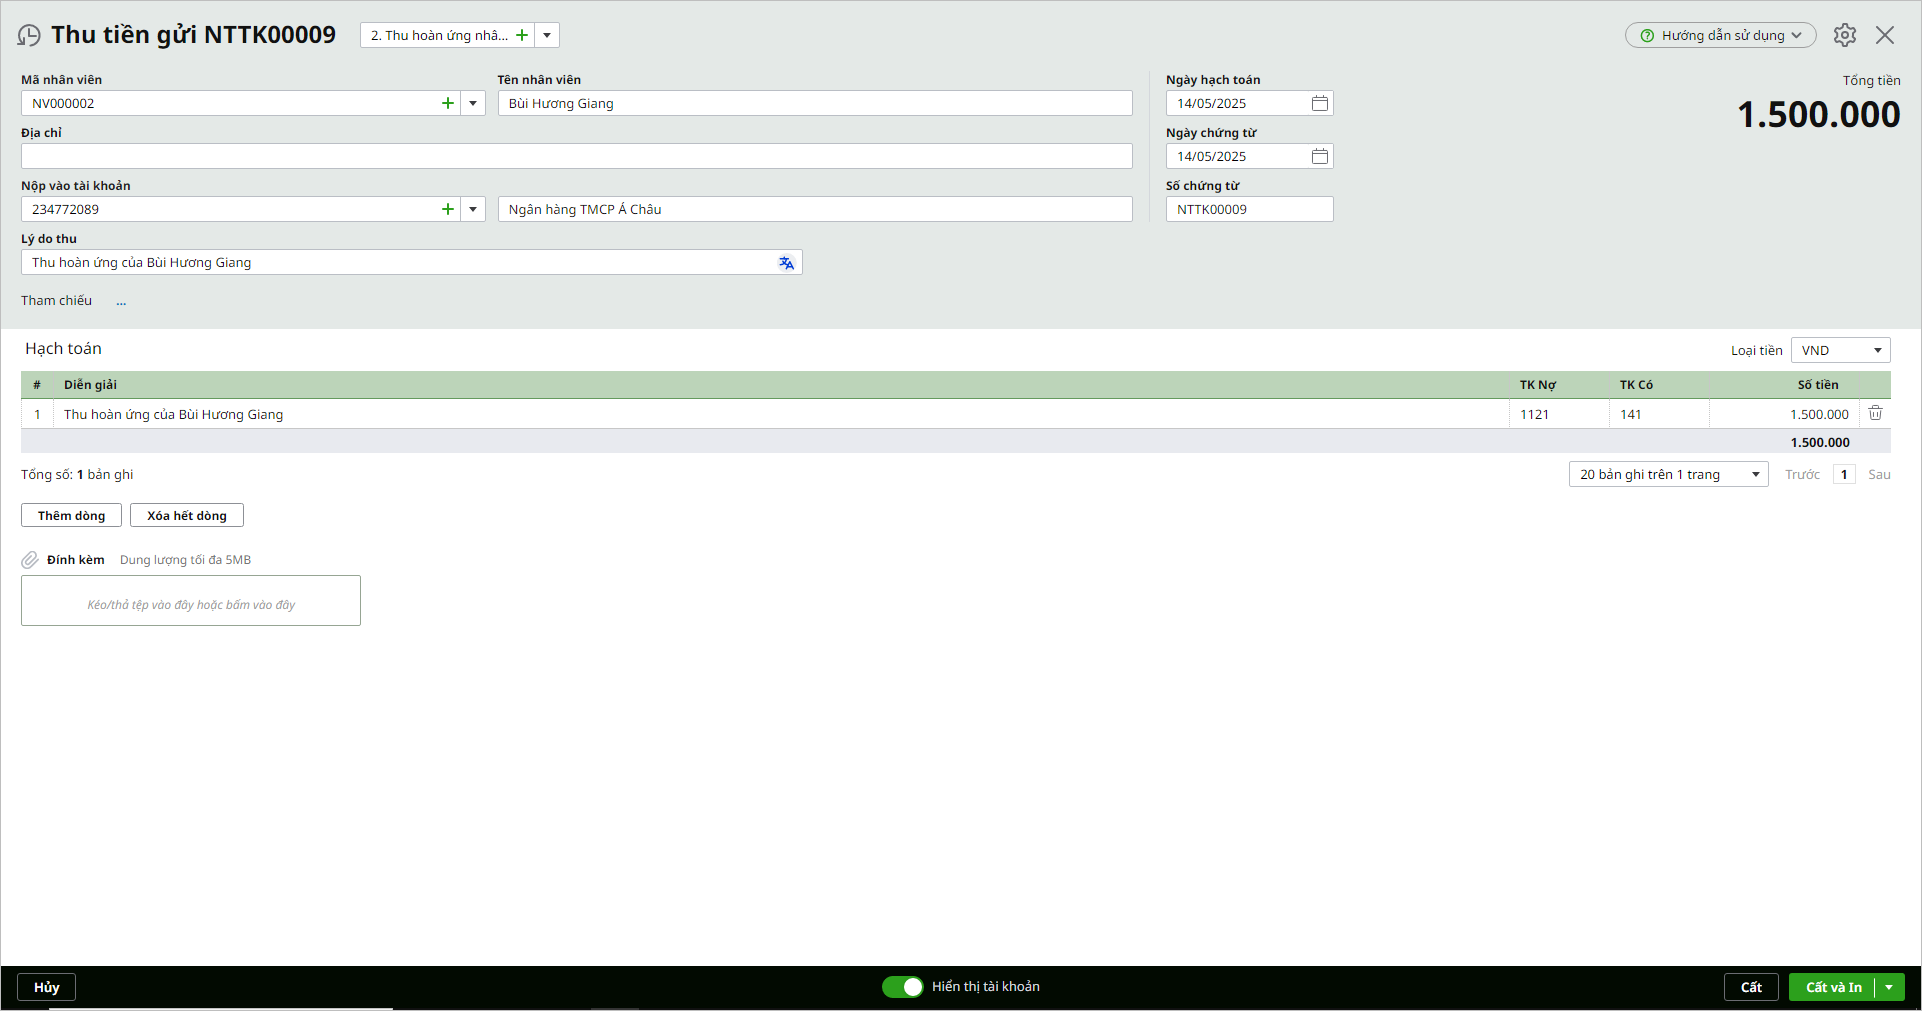Screen dimensions: 1922x1011
Task: Expand the receipt type dropdown arrow
Action: (547, 35)
